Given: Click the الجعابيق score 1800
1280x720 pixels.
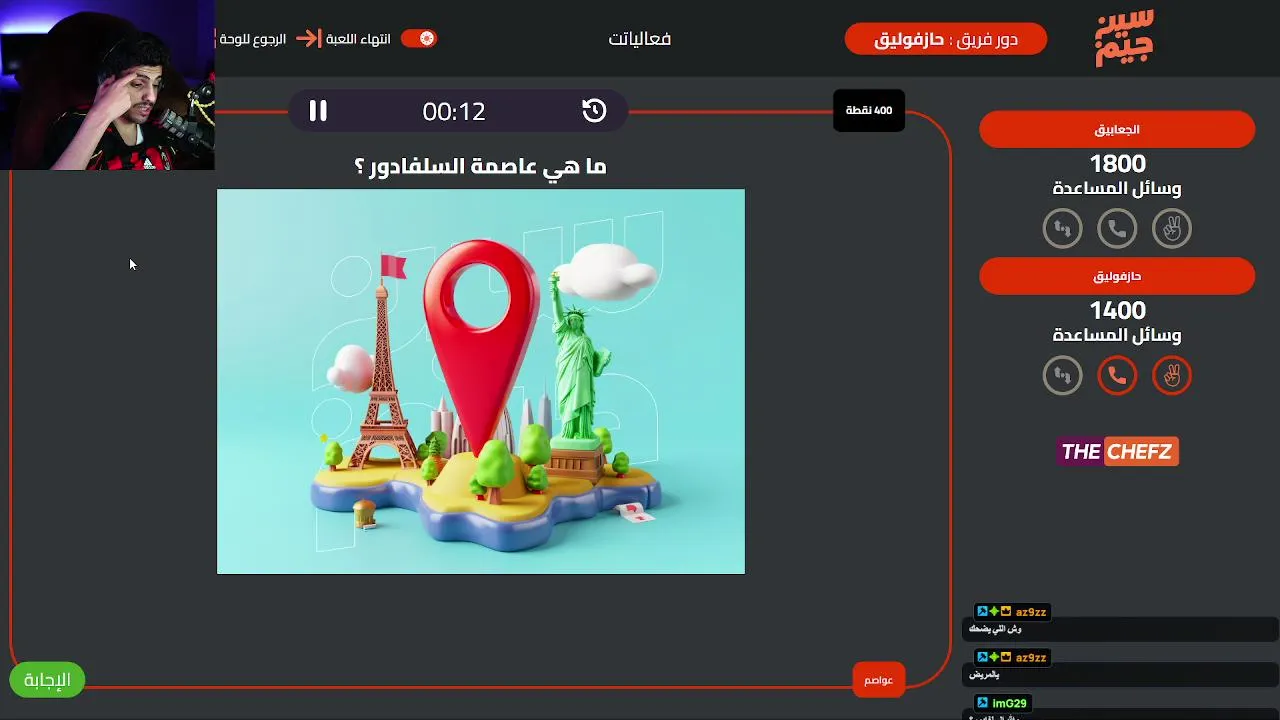Looking at the screenshot, I should 1117,163.
